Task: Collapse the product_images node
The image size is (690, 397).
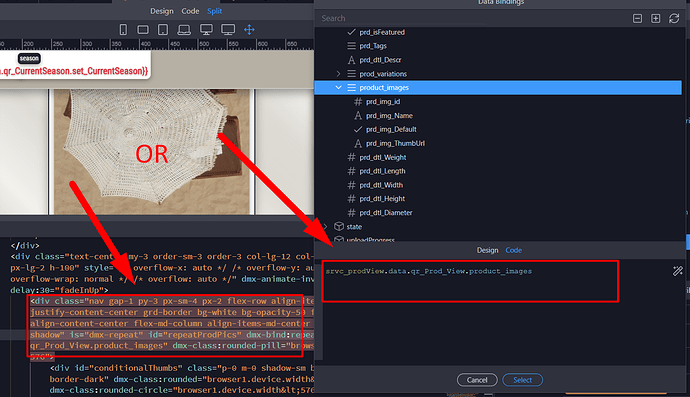Action: point(338,87)
